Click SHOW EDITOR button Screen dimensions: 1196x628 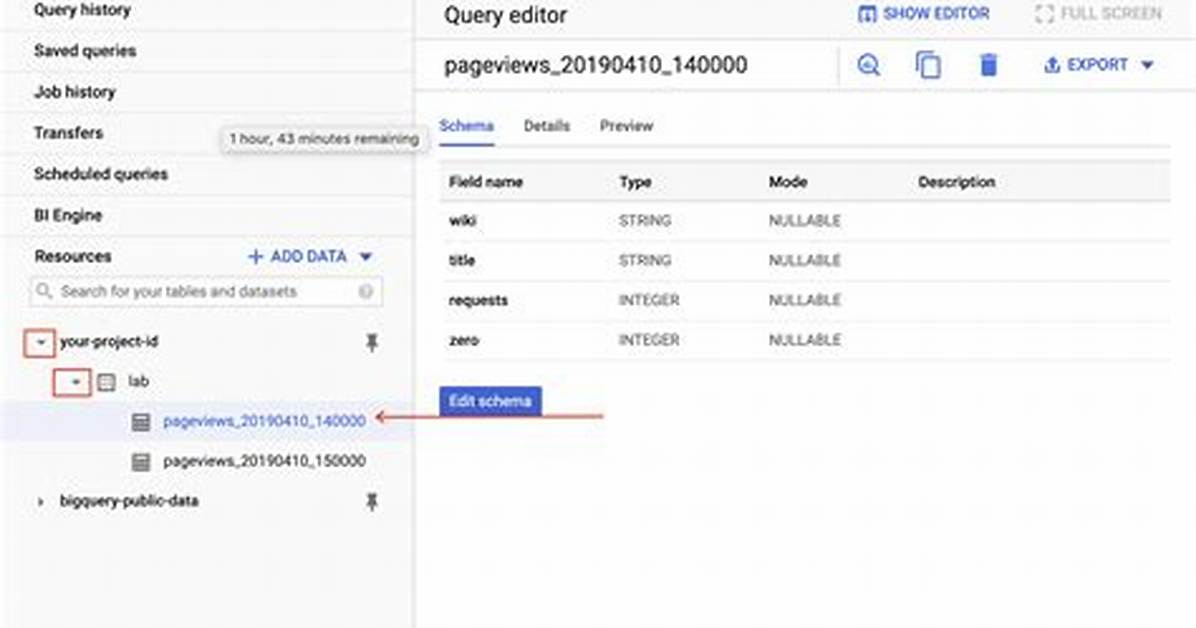[x=924, y=14]
